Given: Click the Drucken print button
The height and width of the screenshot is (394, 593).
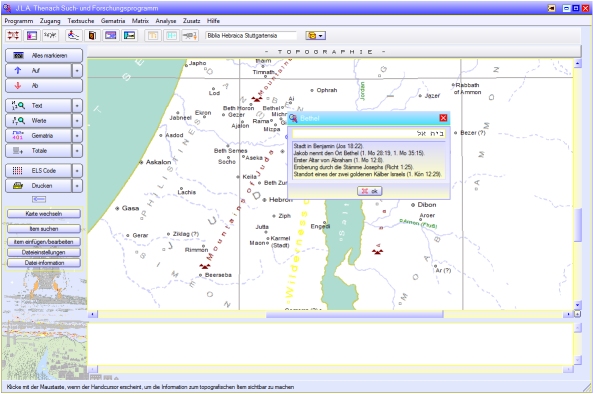Looking at the screenshot, I should [x=39, y=186].
